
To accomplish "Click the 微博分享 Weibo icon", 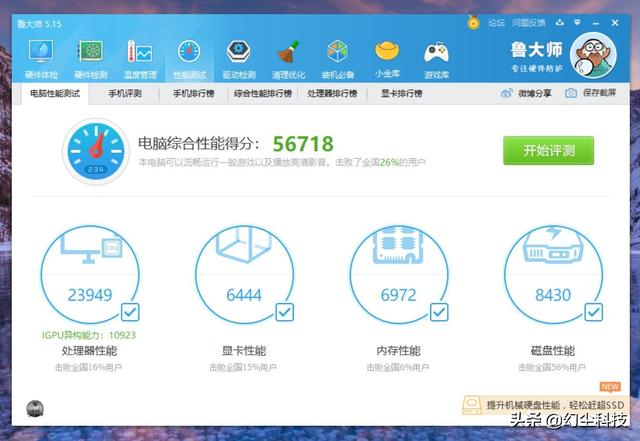I will [507, 94].
